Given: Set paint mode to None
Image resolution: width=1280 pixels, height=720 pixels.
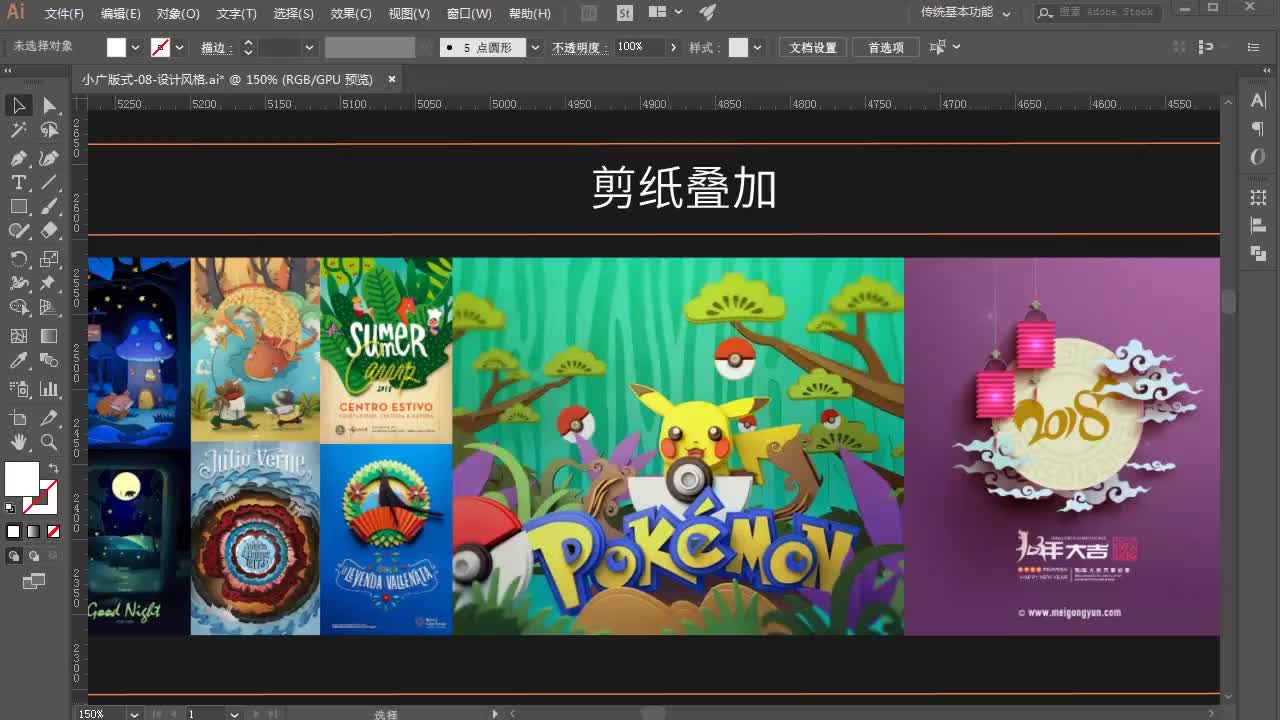Looking at the screenshot, I should point(53,531).
